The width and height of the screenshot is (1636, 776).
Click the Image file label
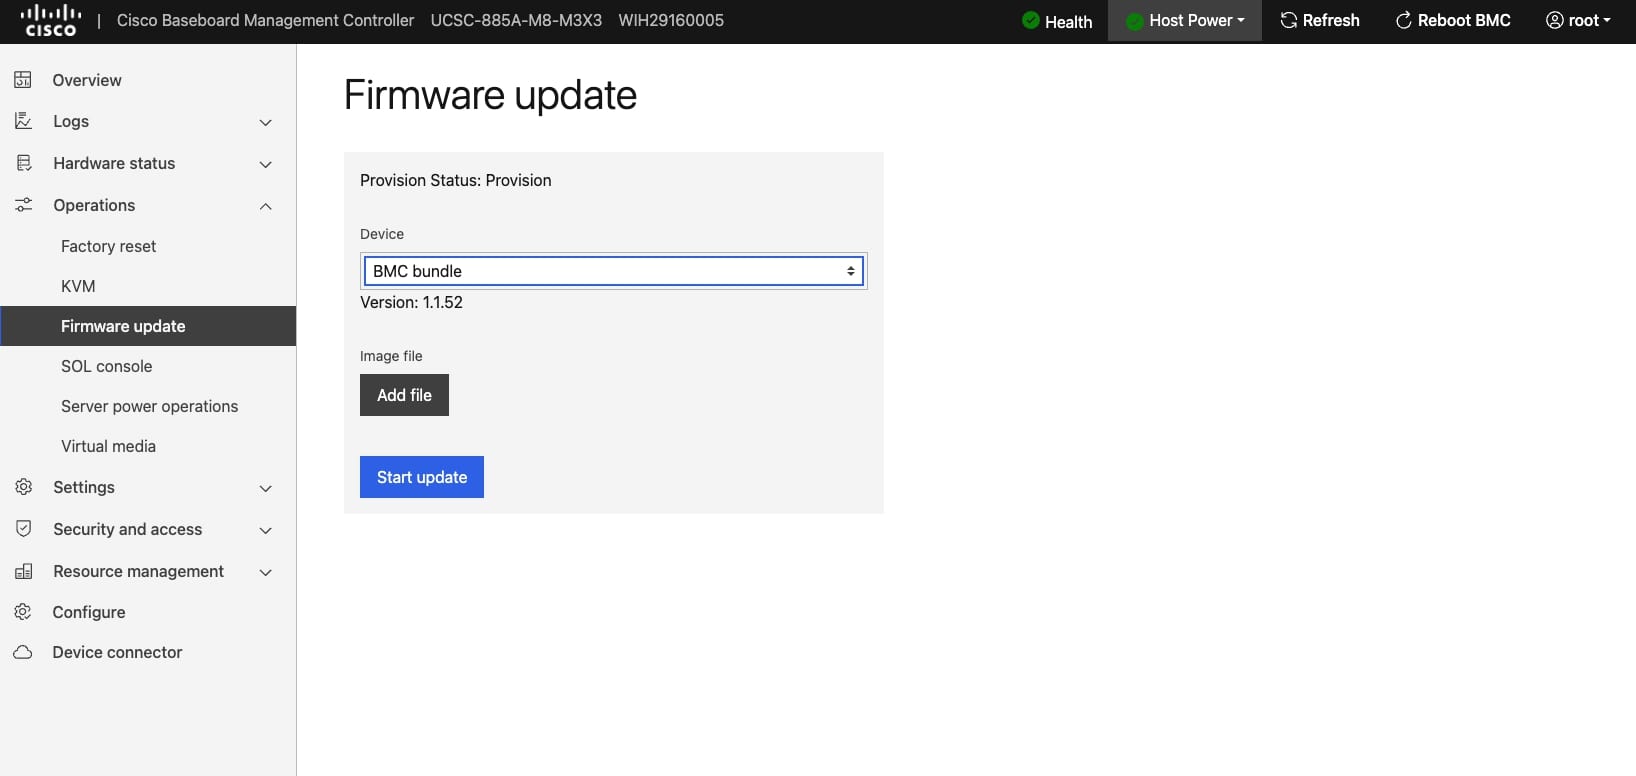pyautogui.click(x=391, y=356)
